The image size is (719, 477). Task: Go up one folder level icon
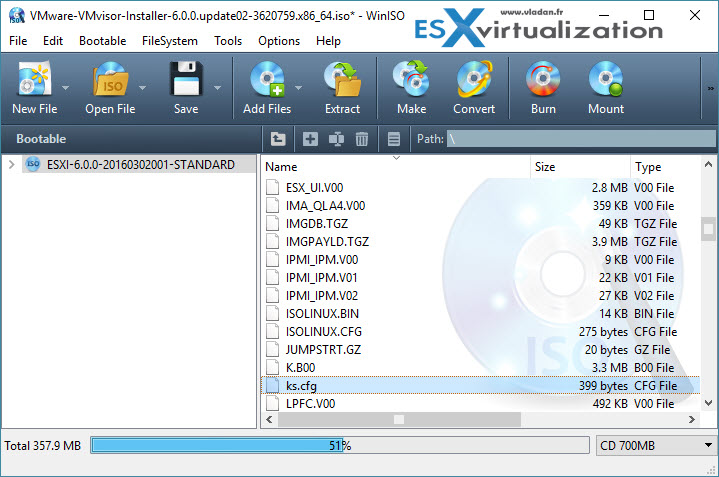pyautogui.click(x=278, y=139)
